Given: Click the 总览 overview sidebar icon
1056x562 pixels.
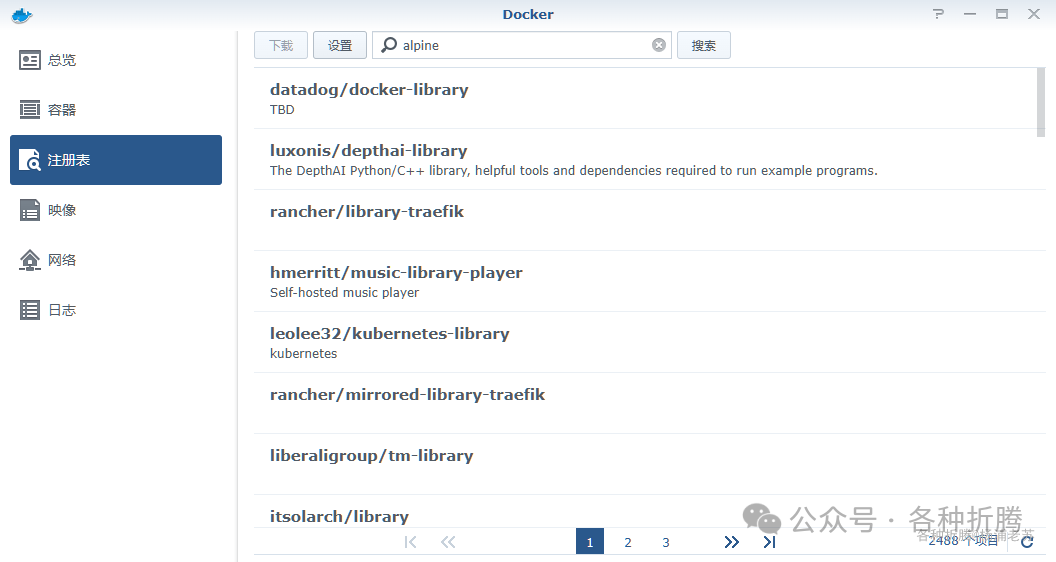Looking at the screenshot, I should point(30,60).
